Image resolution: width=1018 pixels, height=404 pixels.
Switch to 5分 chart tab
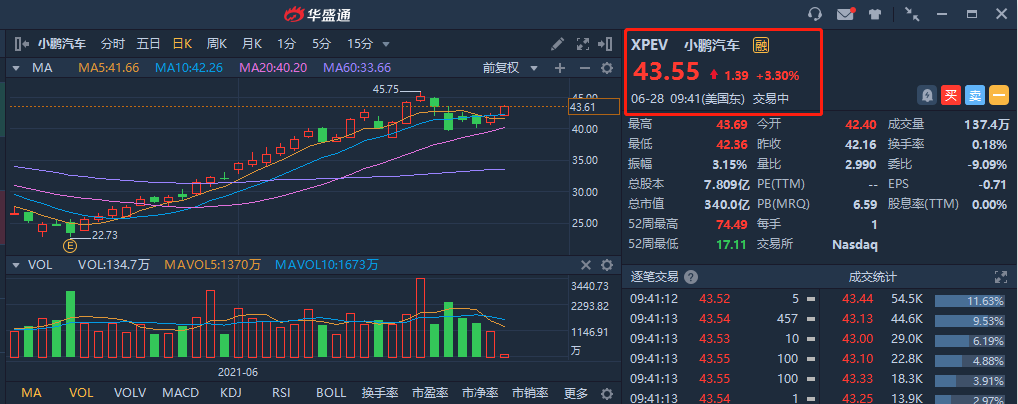pyautogui.click(x=321, y=44)
